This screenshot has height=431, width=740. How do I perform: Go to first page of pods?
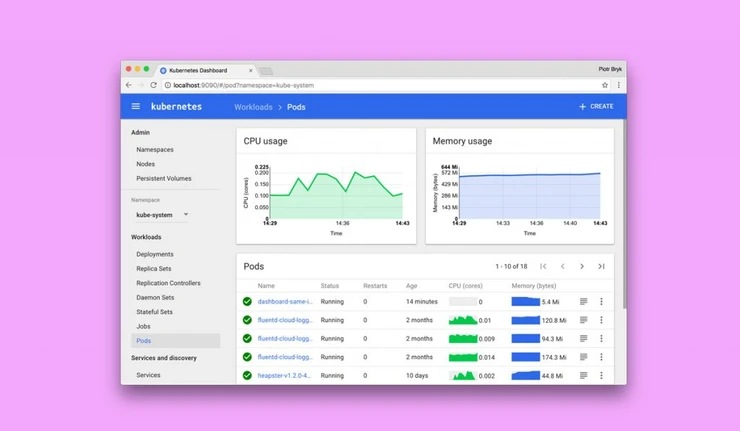click(543, 266)
